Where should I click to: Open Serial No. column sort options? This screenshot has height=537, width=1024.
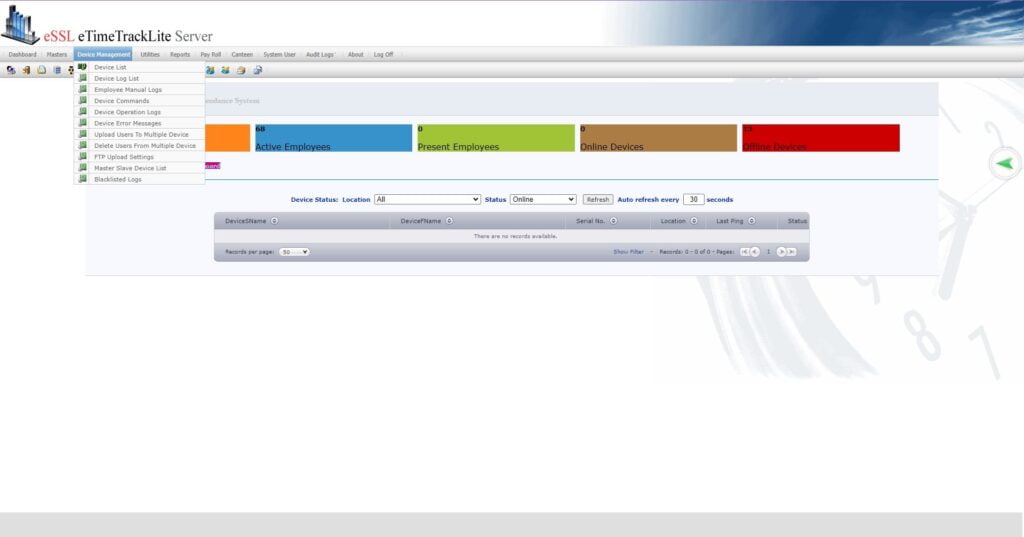pos(613,221)
